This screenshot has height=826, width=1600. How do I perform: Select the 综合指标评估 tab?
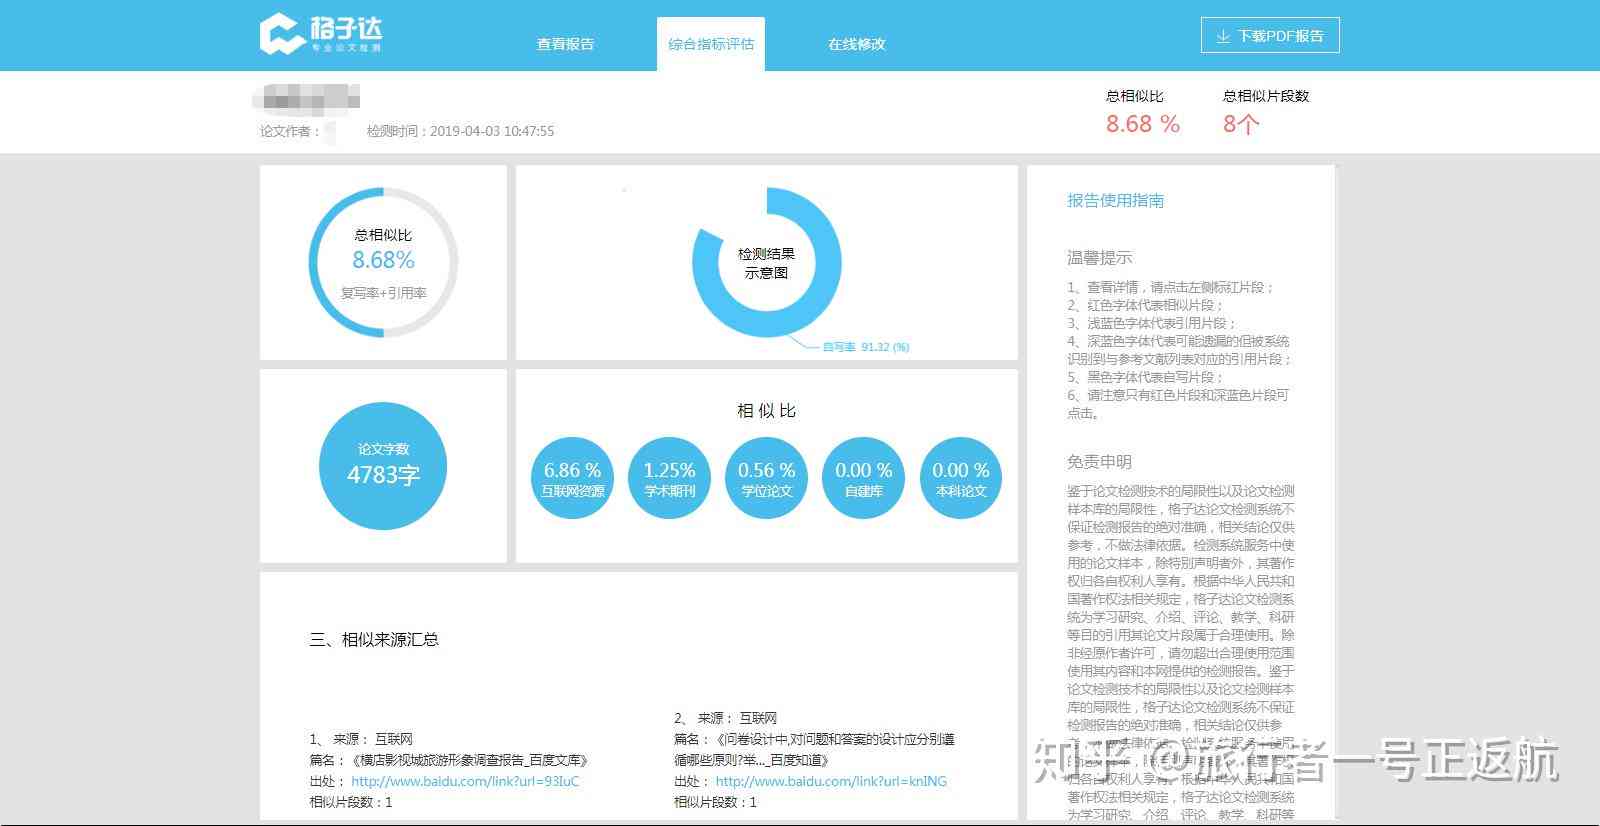tap(711, 44)
